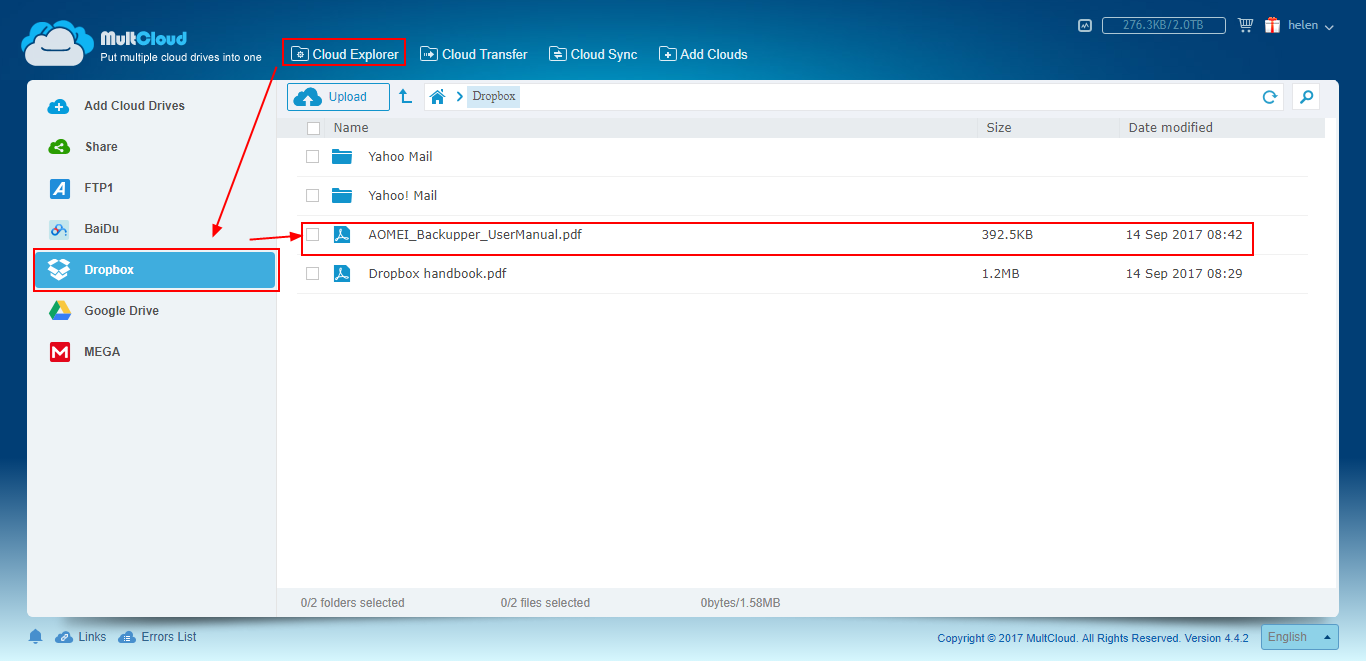Click the red gift box icon
1366x662 pixels.
tap(1272, 25)
